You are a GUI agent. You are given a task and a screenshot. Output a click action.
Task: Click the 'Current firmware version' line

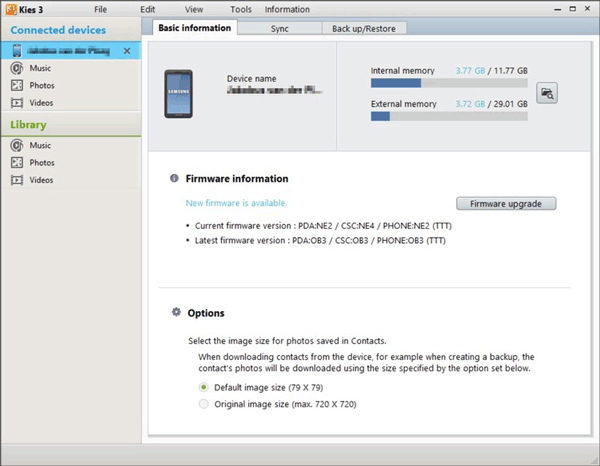pos(323,226)
